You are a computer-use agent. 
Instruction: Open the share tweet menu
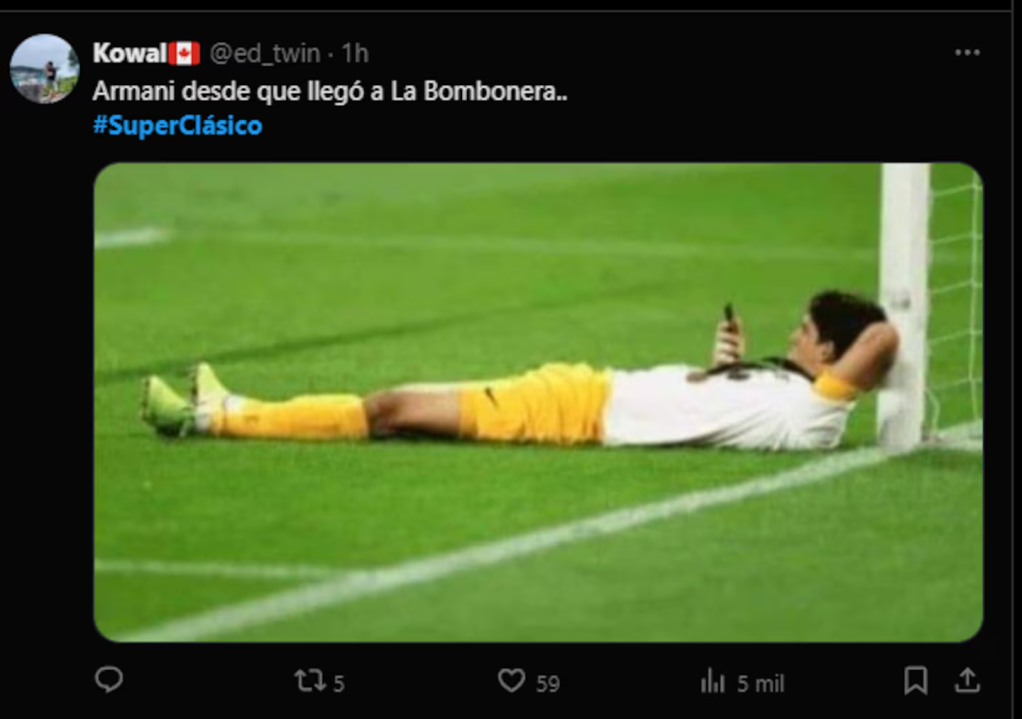pos(966,681)
